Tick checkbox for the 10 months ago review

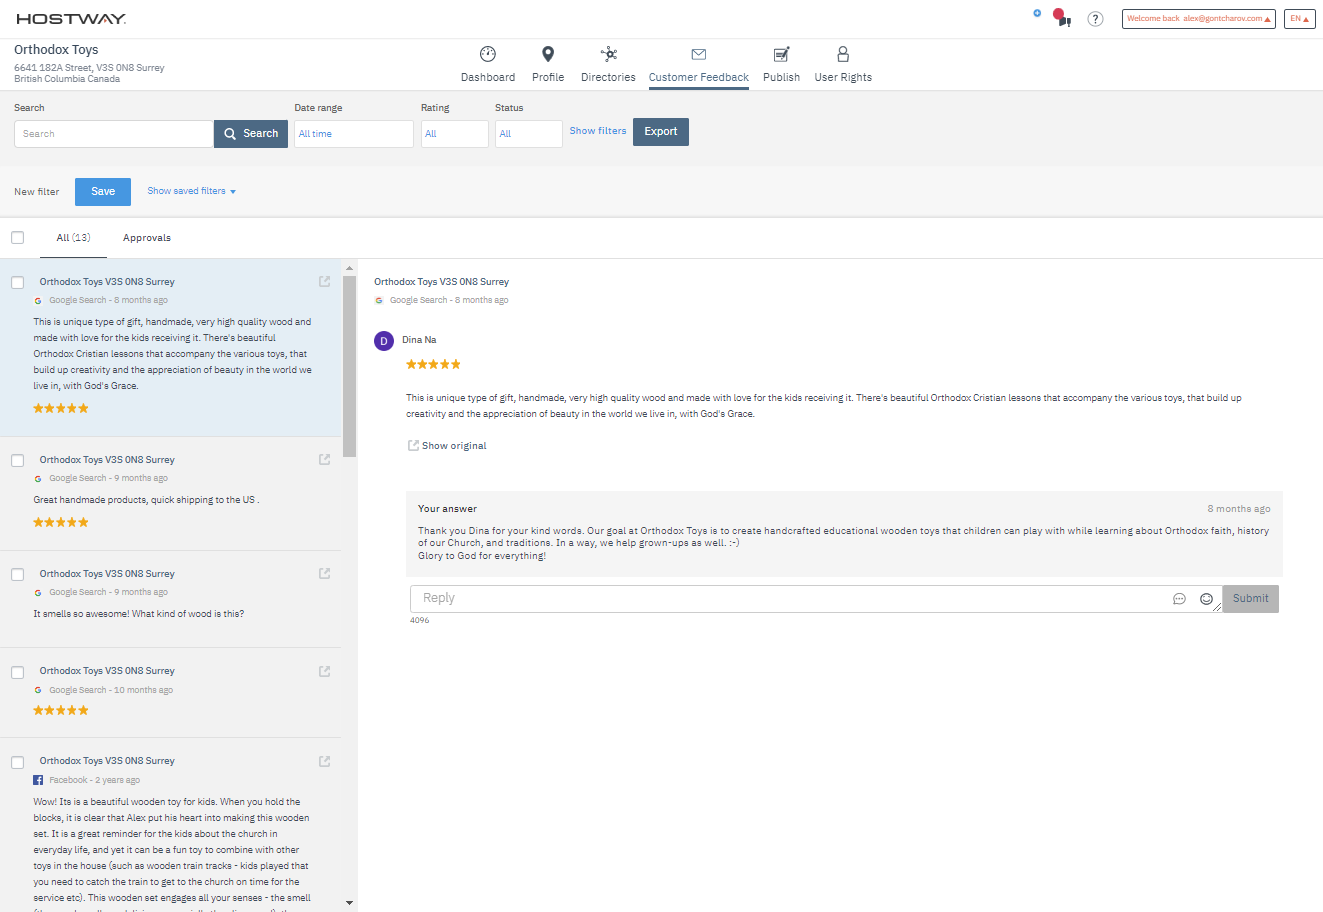(17, 672)
